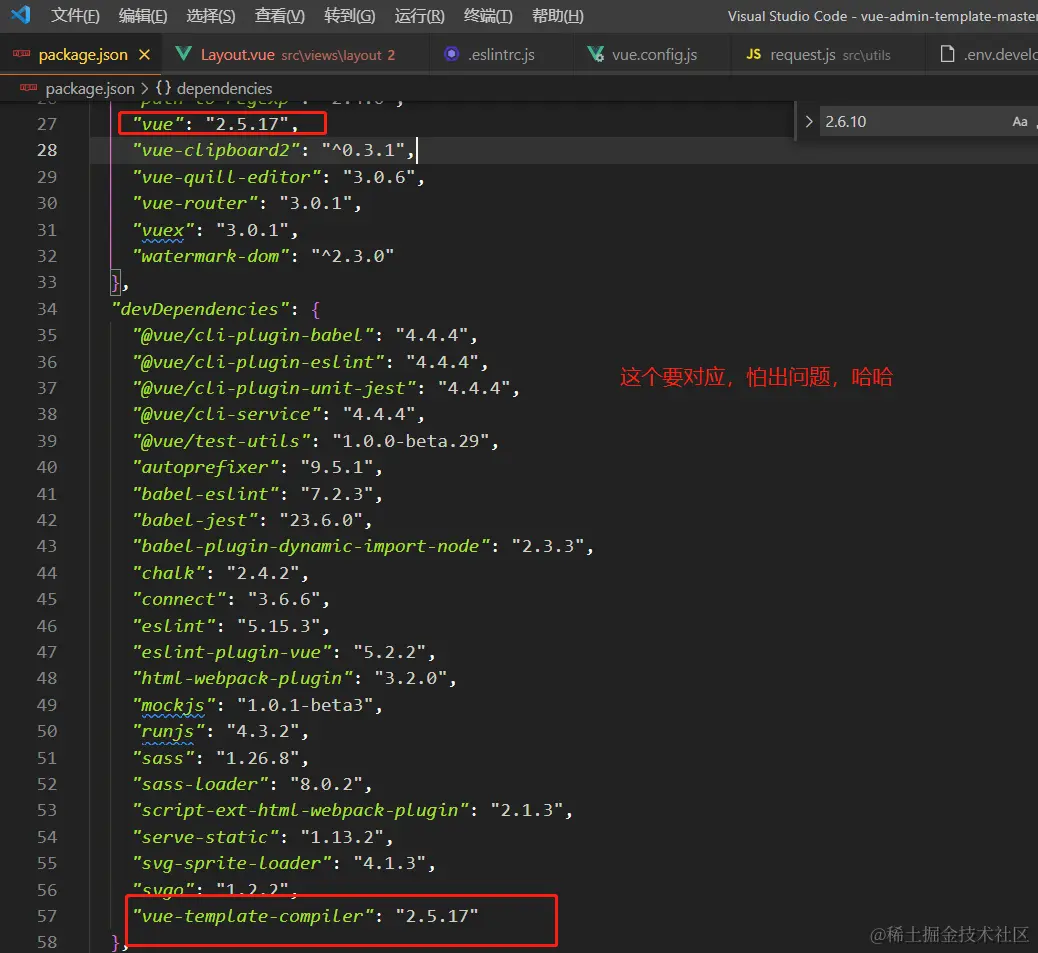
Task: Click package.json in the breadcrumb
Action: [90, 89]
